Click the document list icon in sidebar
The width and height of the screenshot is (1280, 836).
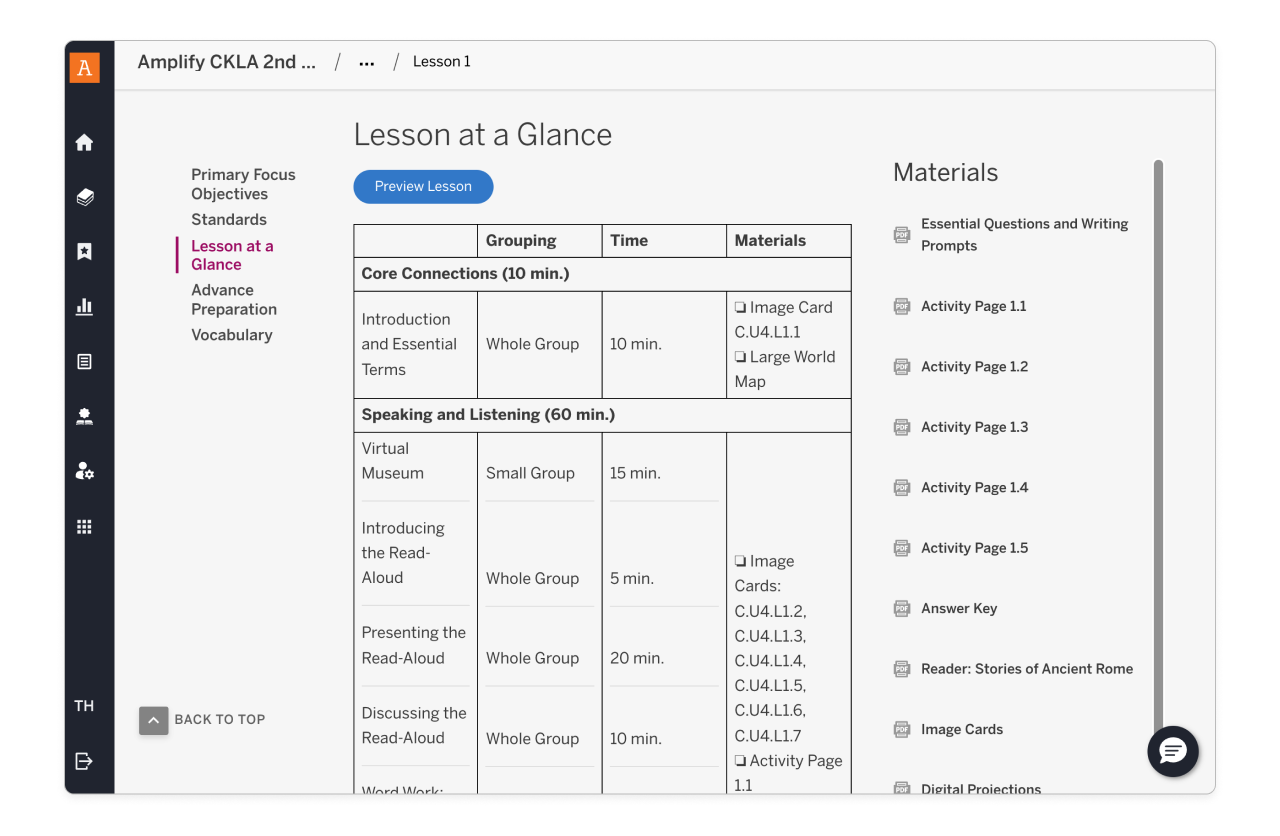[85, 362]
